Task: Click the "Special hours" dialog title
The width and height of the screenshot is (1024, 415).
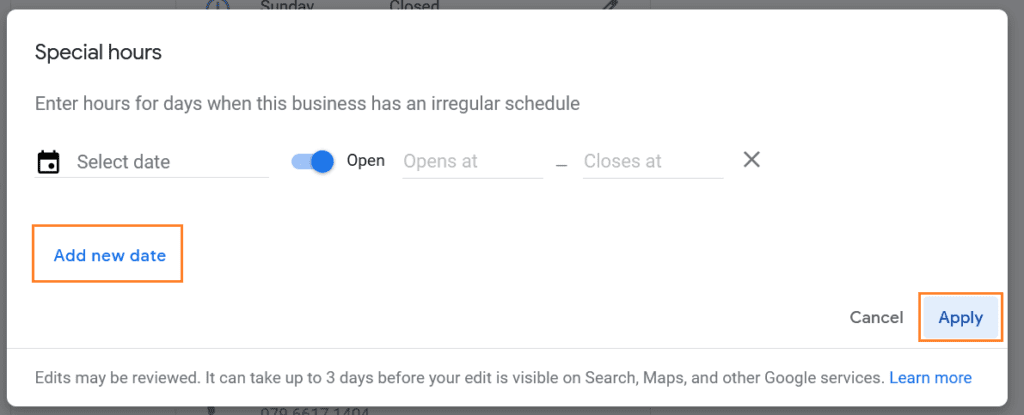Action: click(x=98, y=53)
